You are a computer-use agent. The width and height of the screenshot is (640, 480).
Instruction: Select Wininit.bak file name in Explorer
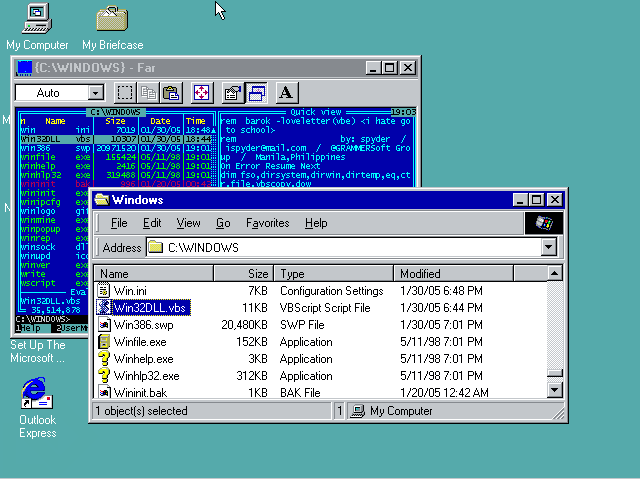[140, 393]
